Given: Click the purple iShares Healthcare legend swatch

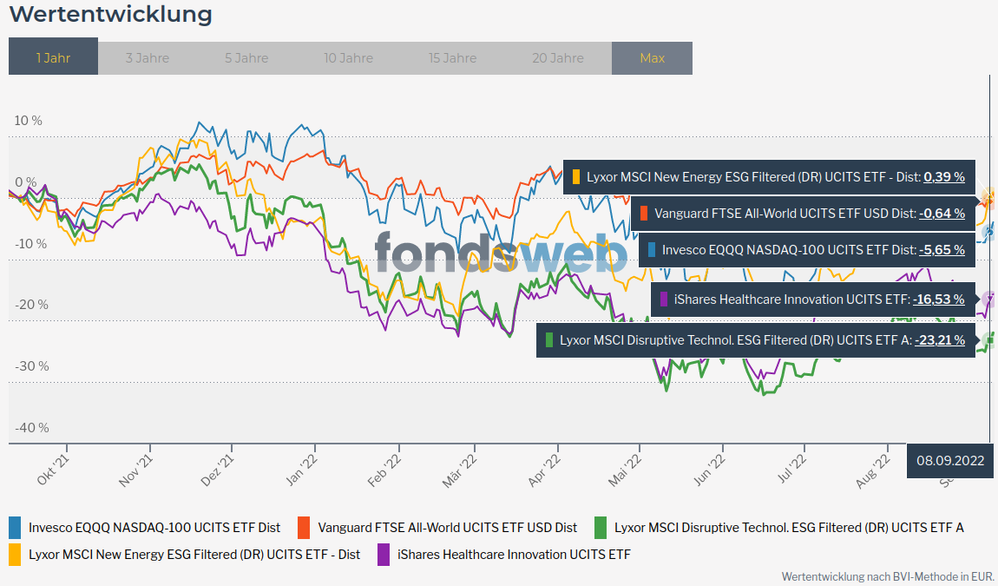Looking at the screenshot, I should [384, 553].
